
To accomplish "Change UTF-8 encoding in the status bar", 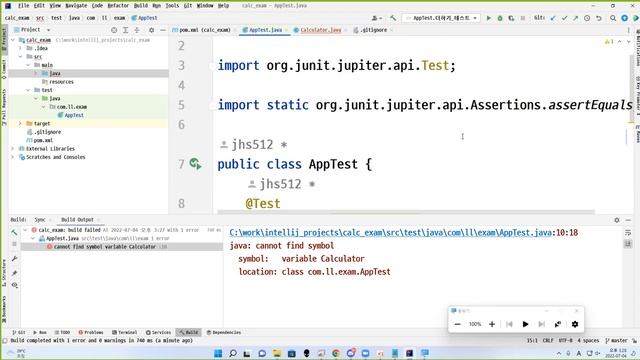I will (x=566, y=340).
